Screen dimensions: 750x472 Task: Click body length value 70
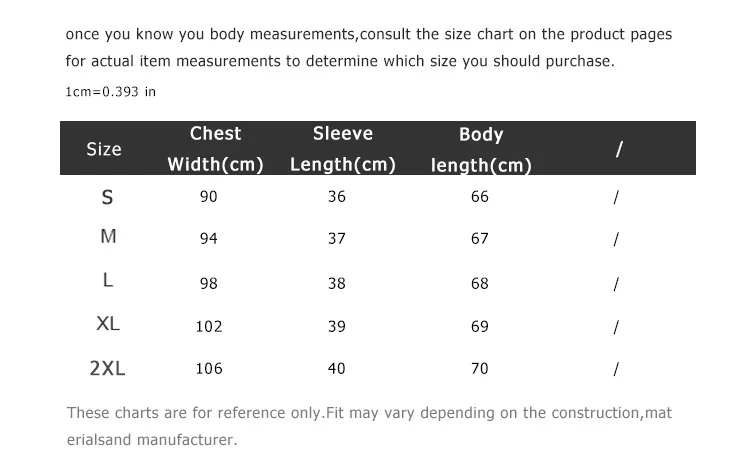click(480, 369)
